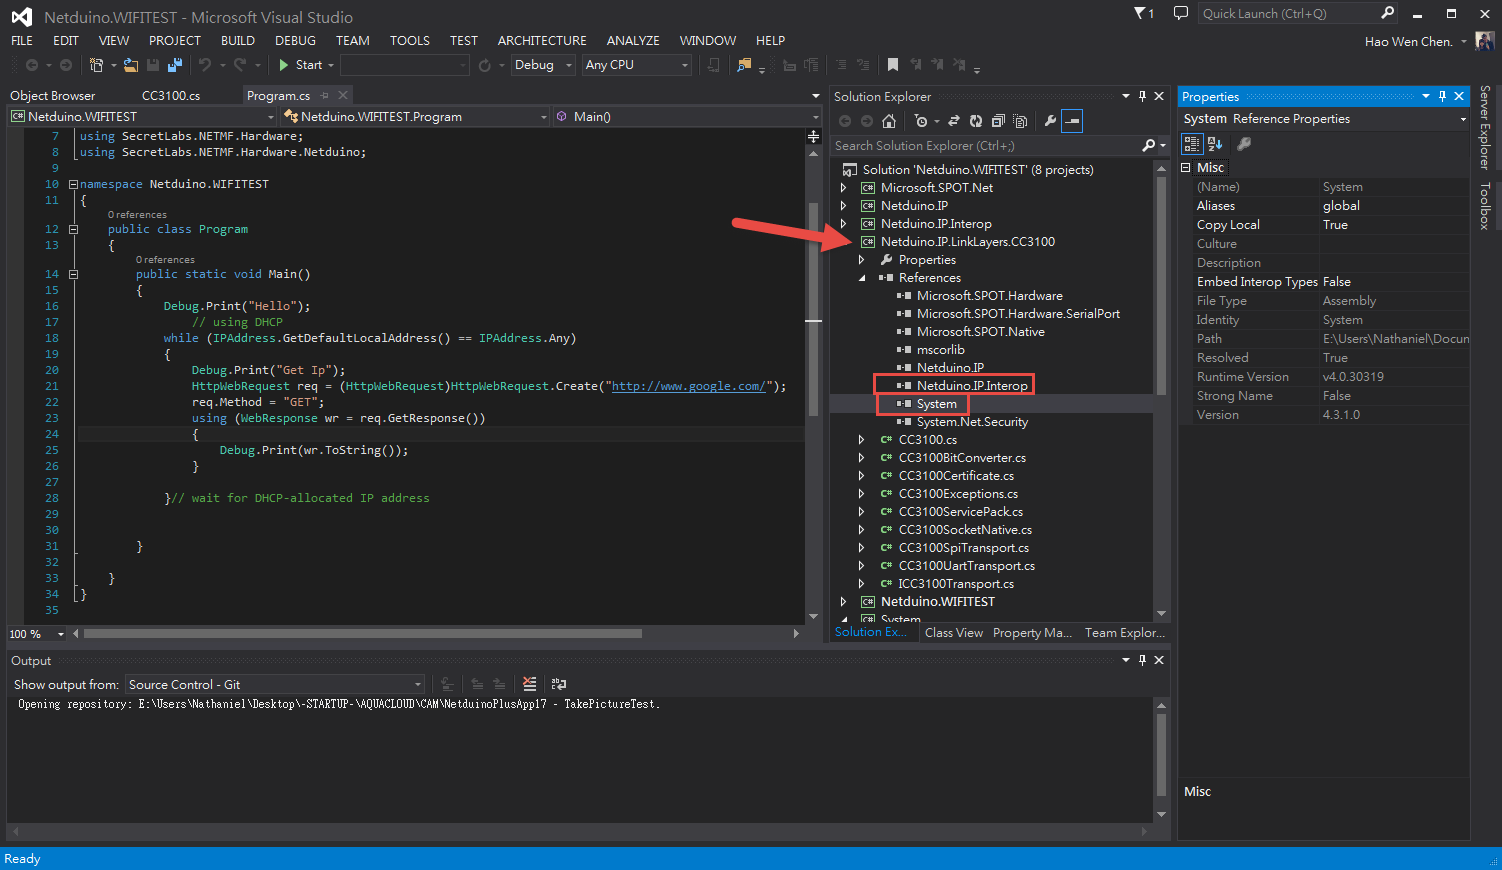
Task: Click the Pending Changes Filter clock icon
Action: [921, 121]
